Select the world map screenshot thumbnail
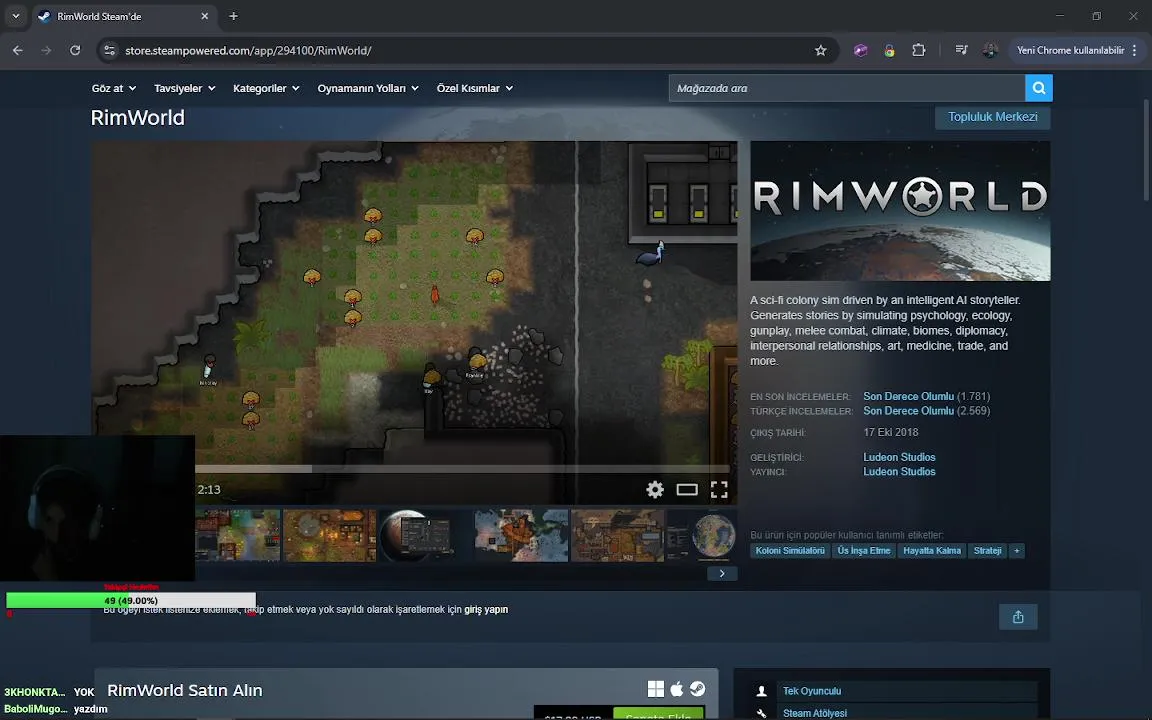The image size is (1152, 720). click(x=521, y=536)
